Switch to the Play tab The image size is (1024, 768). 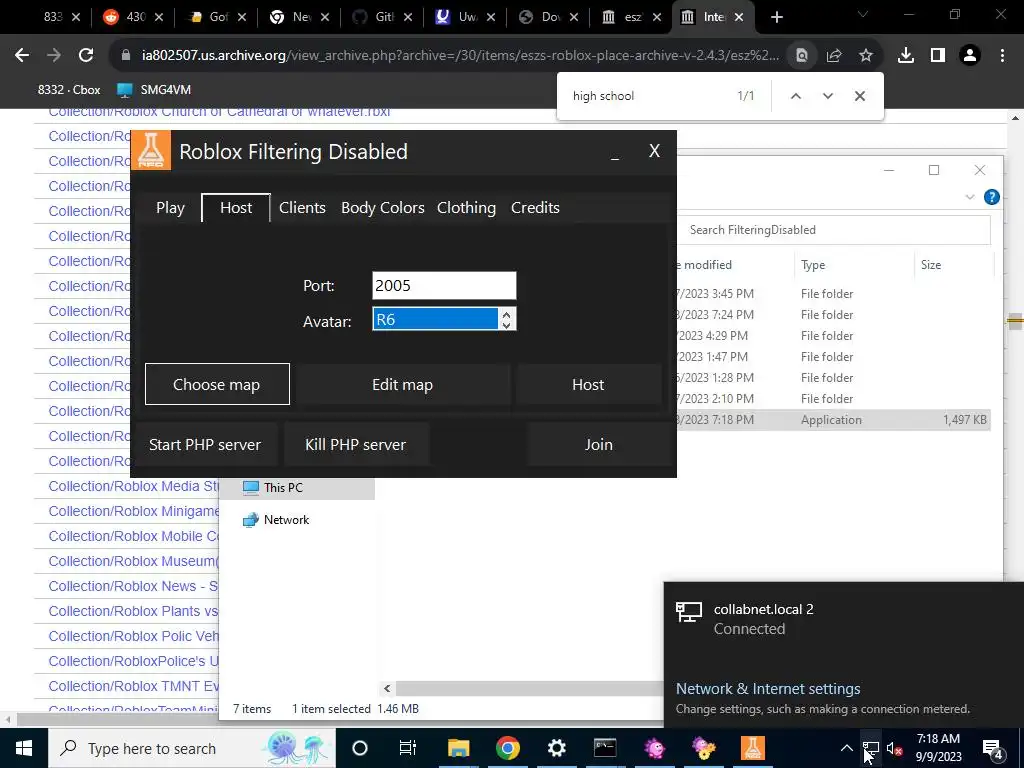pos(170,208)
